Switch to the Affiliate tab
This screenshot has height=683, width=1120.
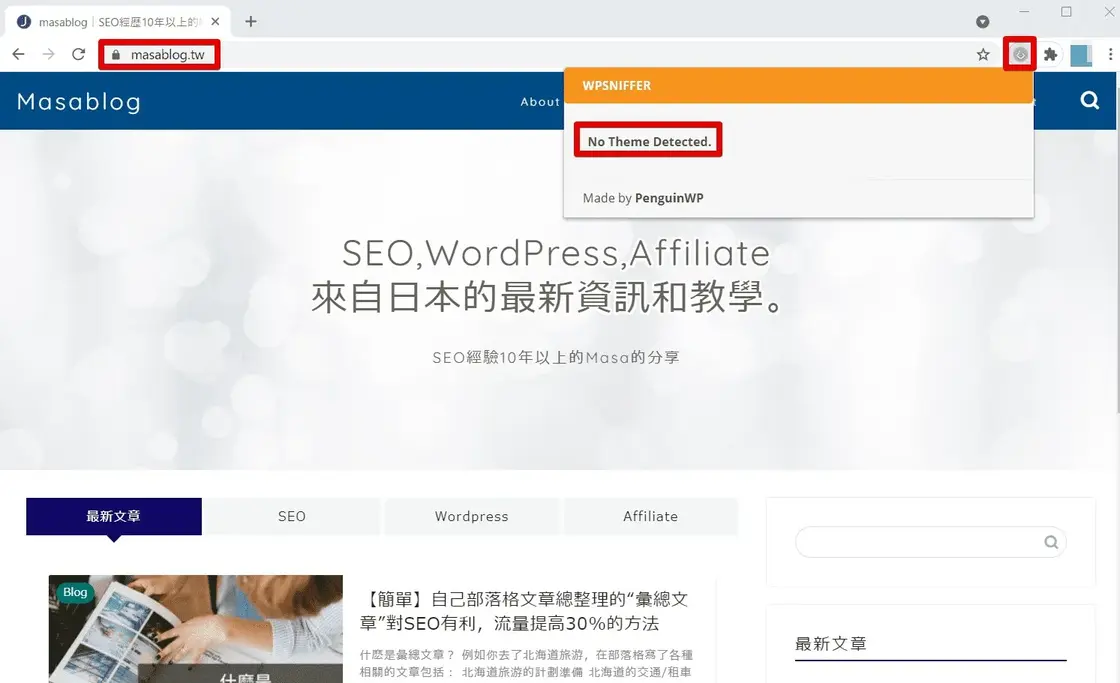[x=650, y=516]
